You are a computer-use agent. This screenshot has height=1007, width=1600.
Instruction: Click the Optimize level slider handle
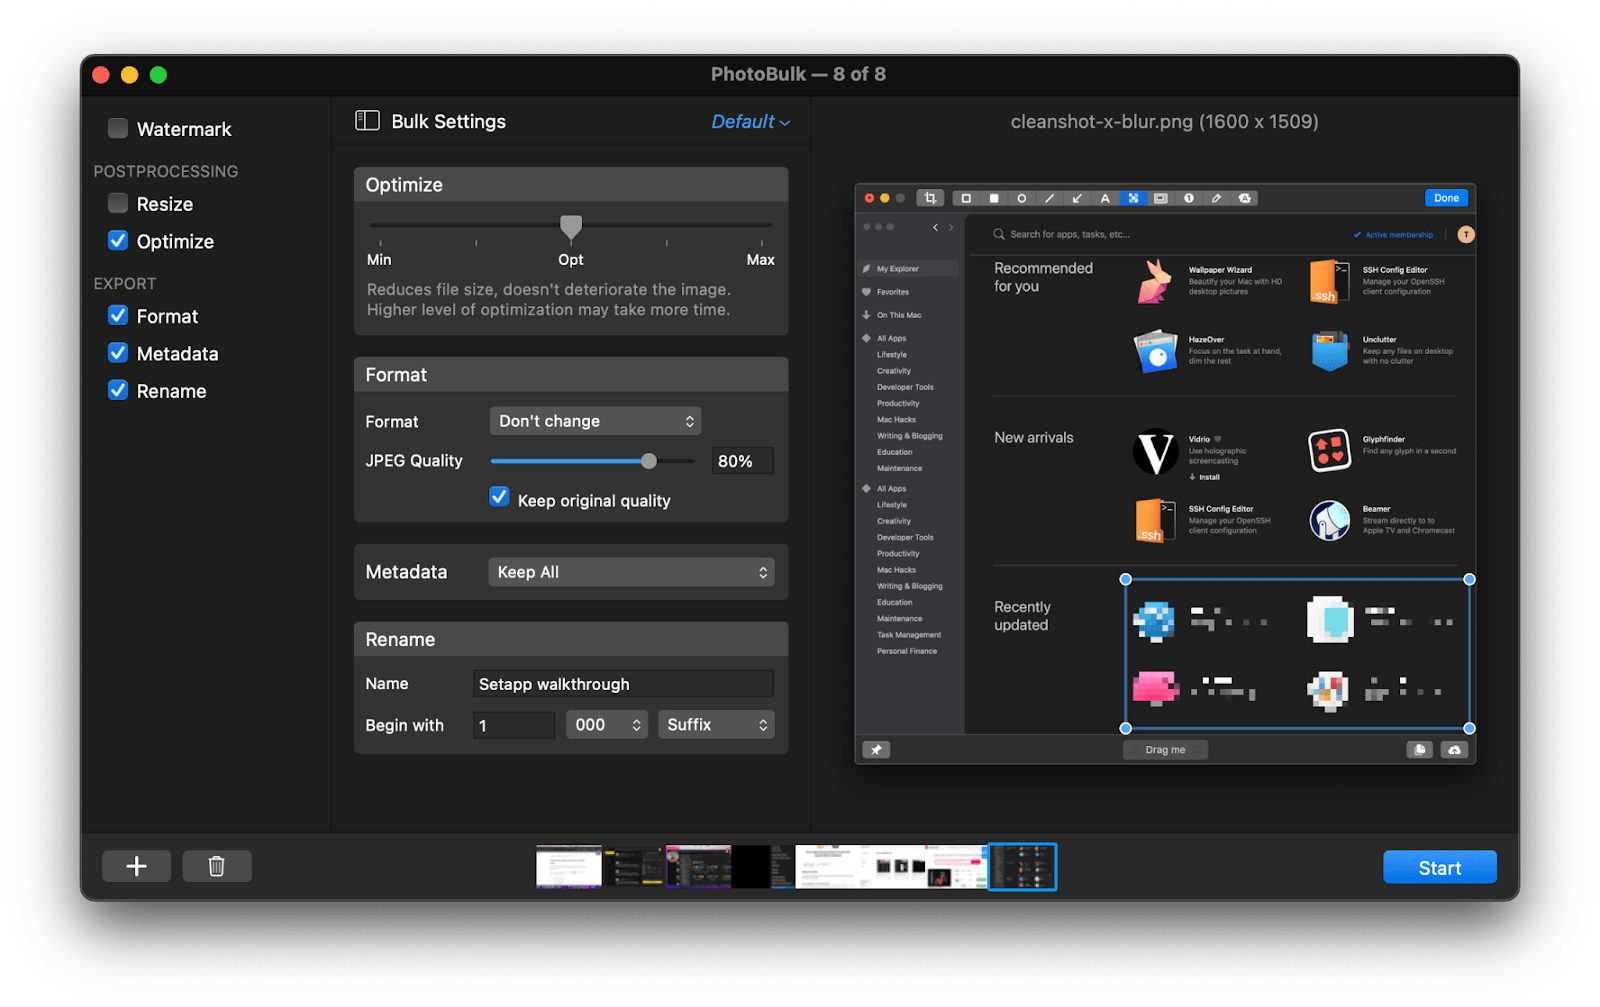(571, 228)
